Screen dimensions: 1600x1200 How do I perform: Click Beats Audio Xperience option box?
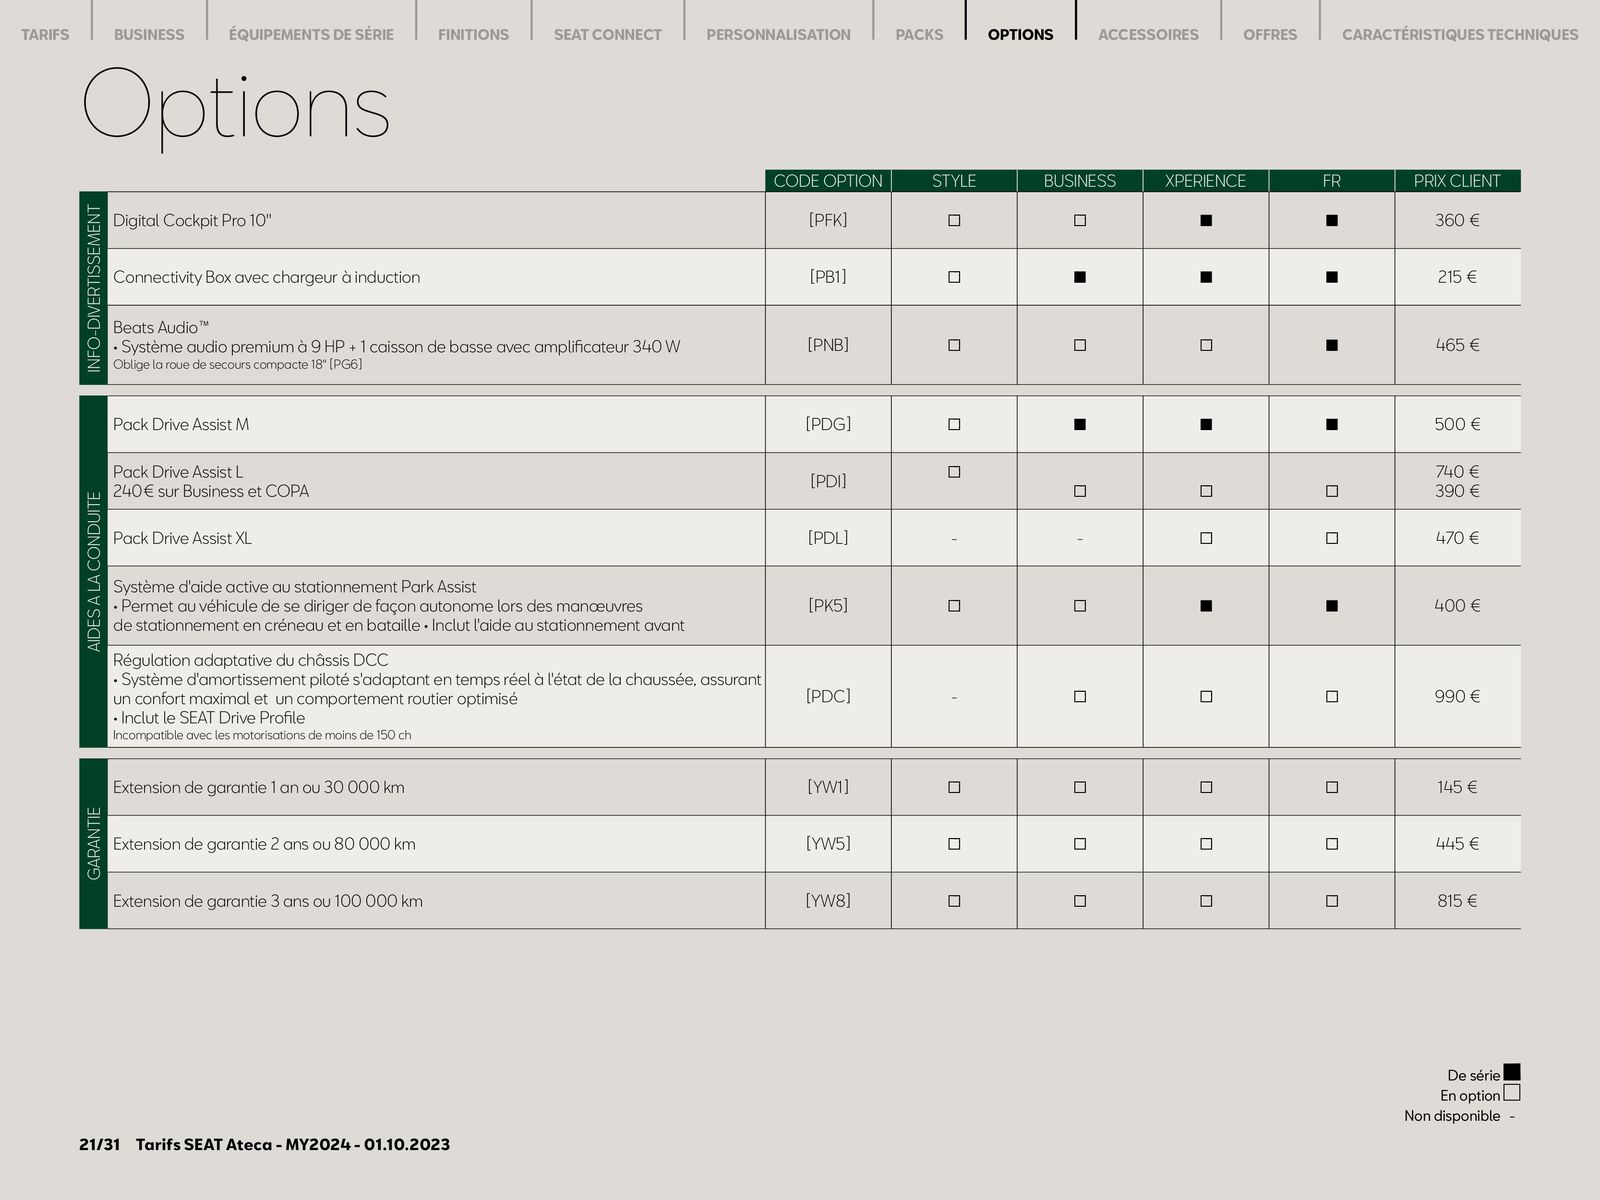pos(1206,345)
